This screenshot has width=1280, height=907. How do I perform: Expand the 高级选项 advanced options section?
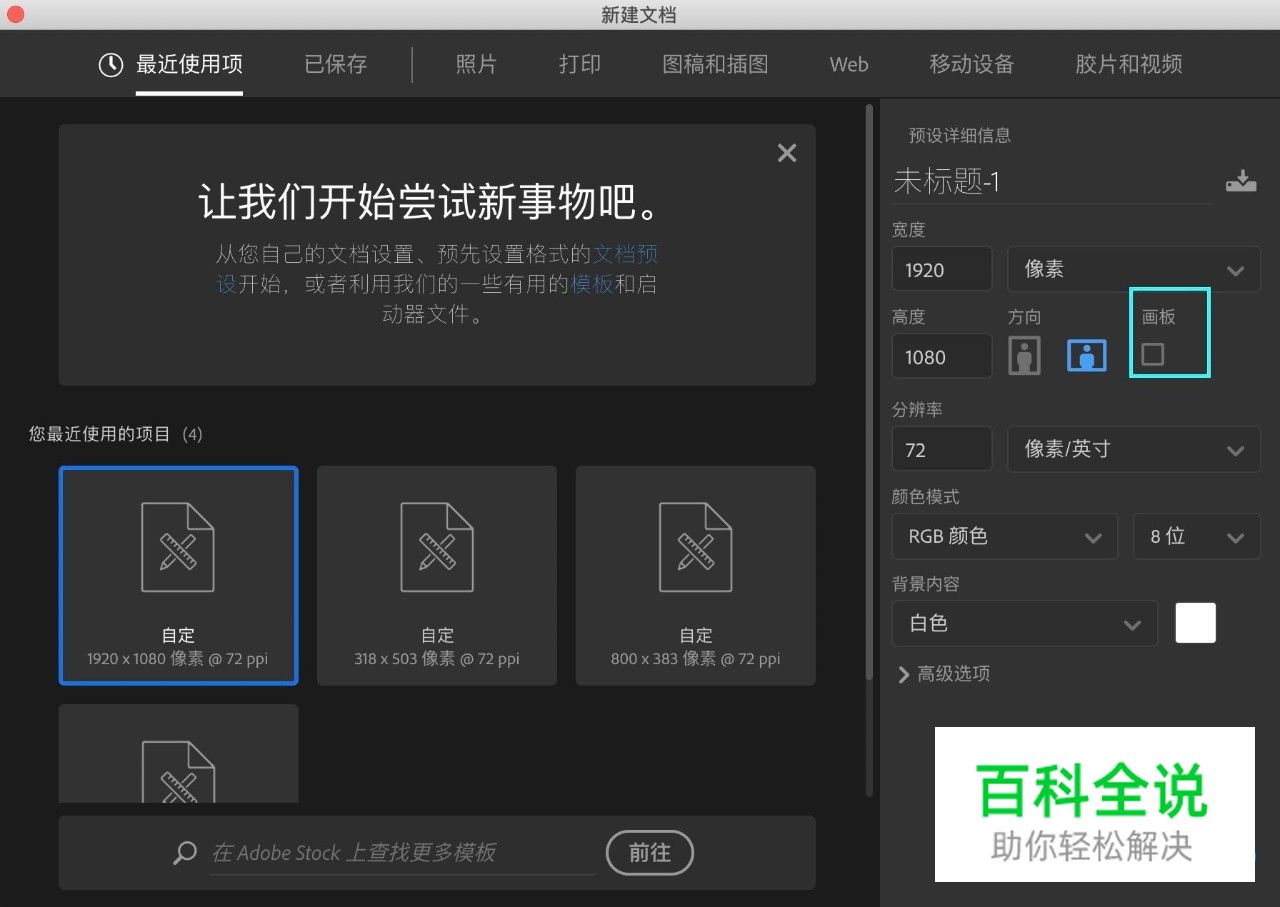[x=944, y=674]
